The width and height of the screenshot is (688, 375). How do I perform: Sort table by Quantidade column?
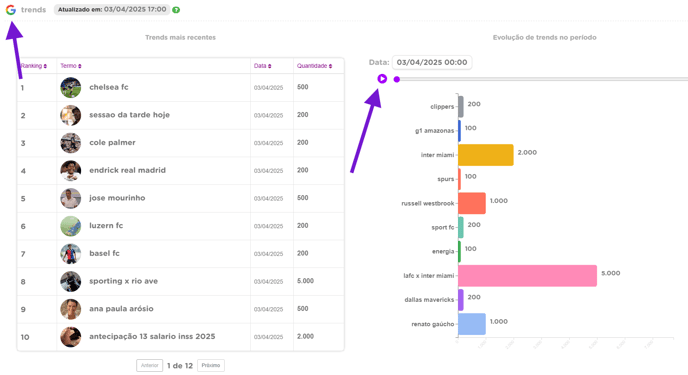point(314,66)
